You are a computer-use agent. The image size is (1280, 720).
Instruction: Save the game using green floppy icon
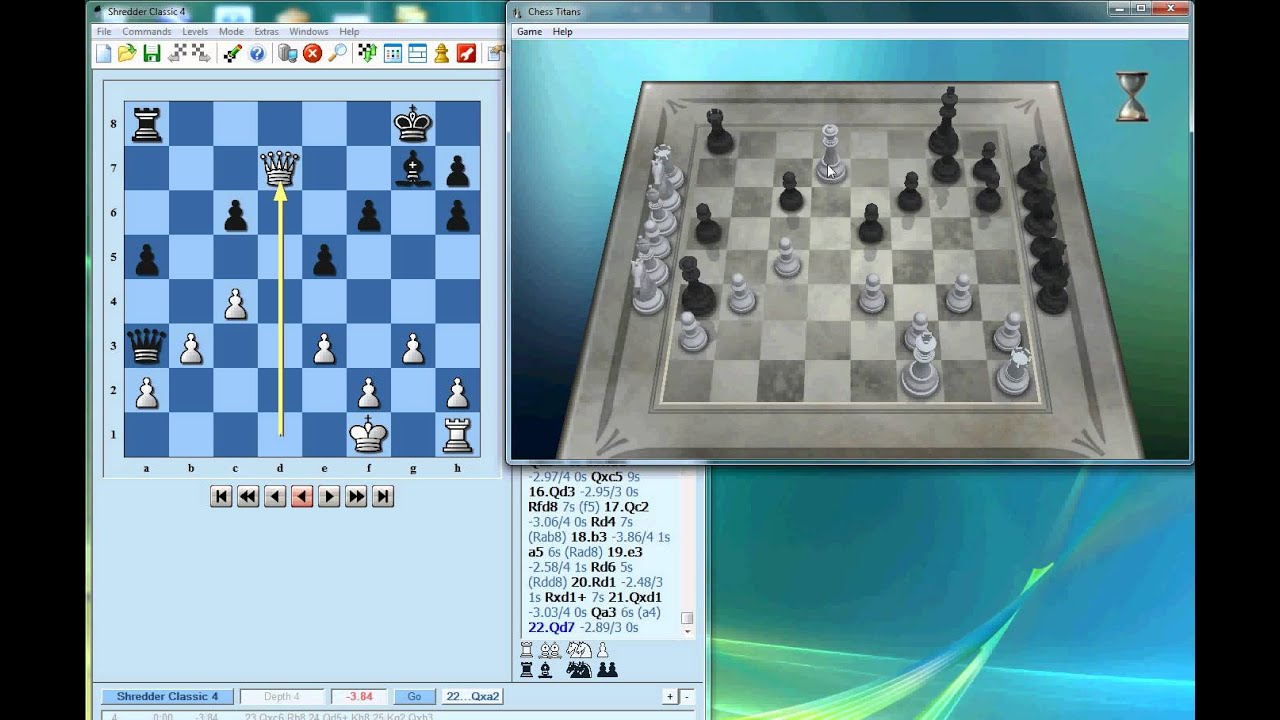152,54
